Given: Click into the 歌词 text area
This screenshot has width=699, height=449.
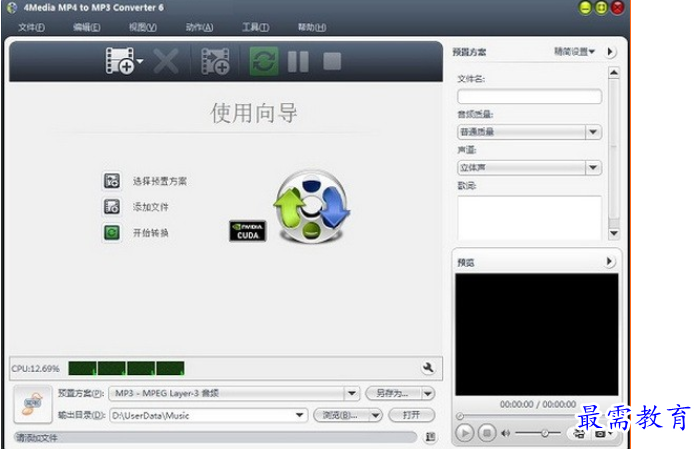Looking at the screenshot, I should pos(529,218).
